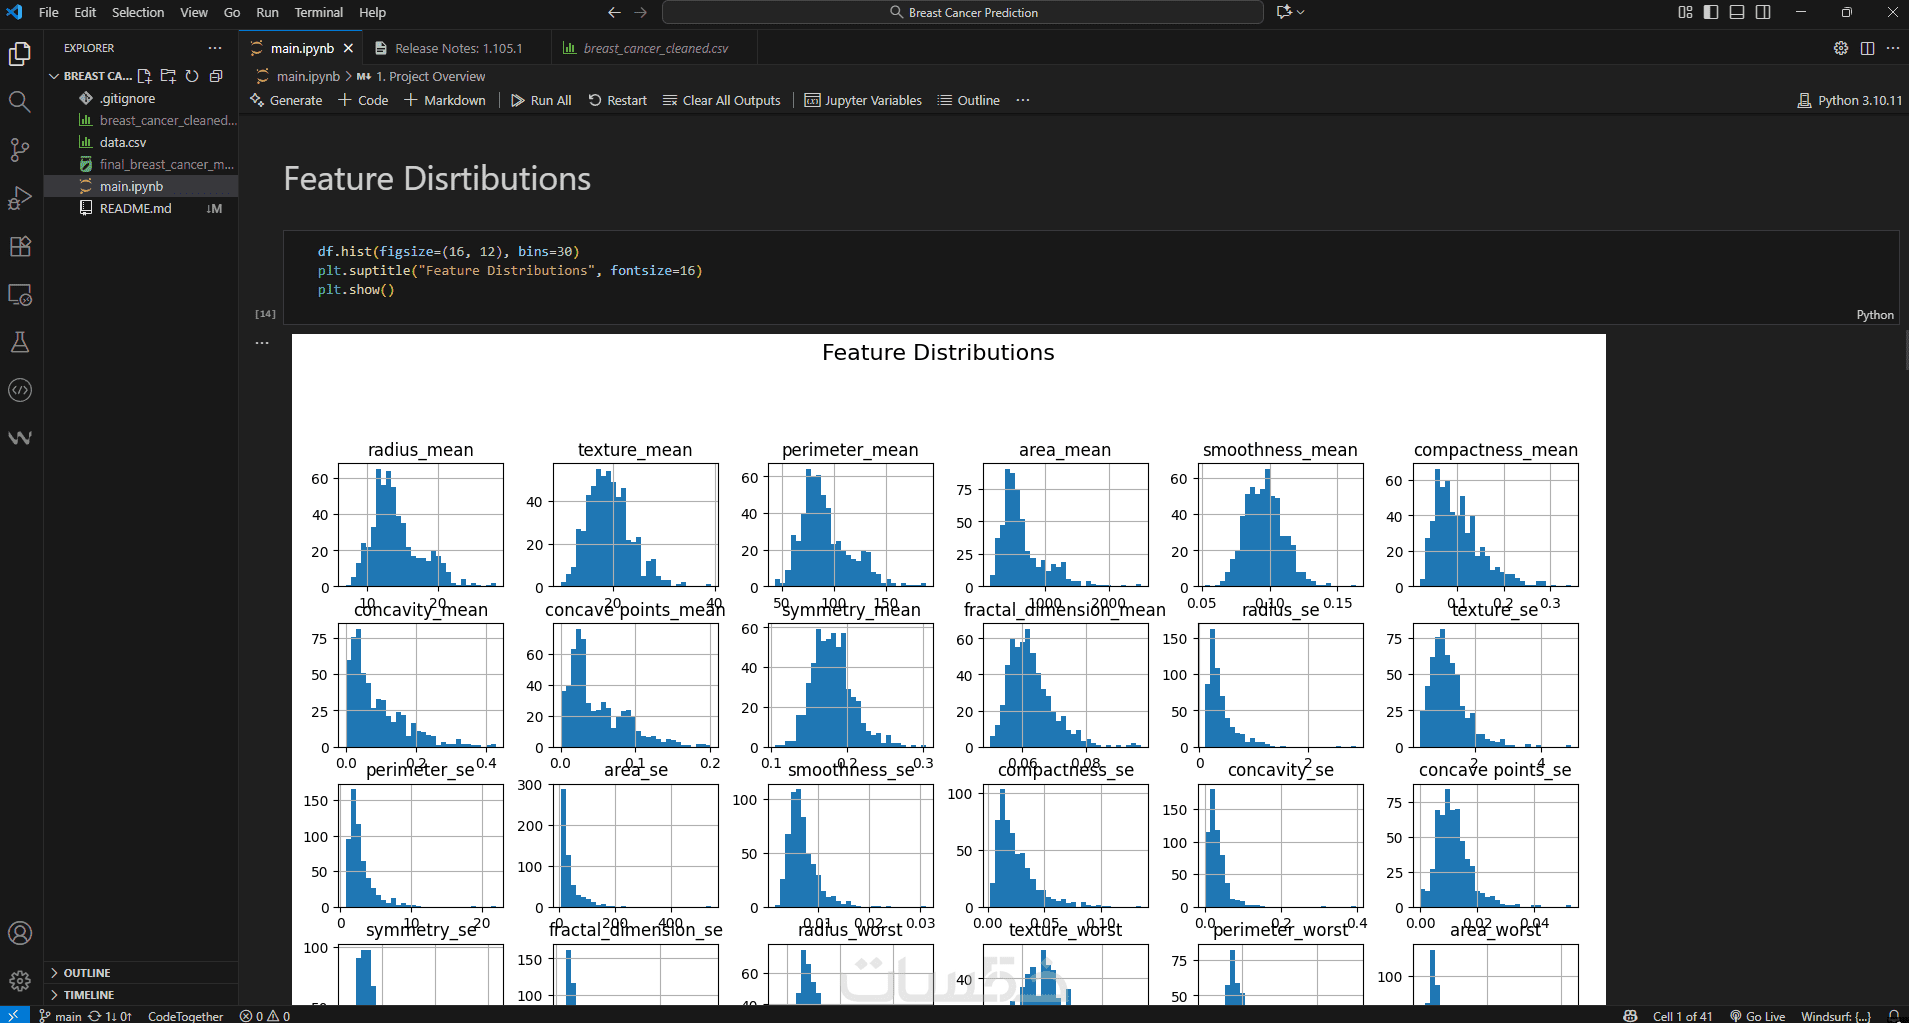Open the Search view icon

20,101
